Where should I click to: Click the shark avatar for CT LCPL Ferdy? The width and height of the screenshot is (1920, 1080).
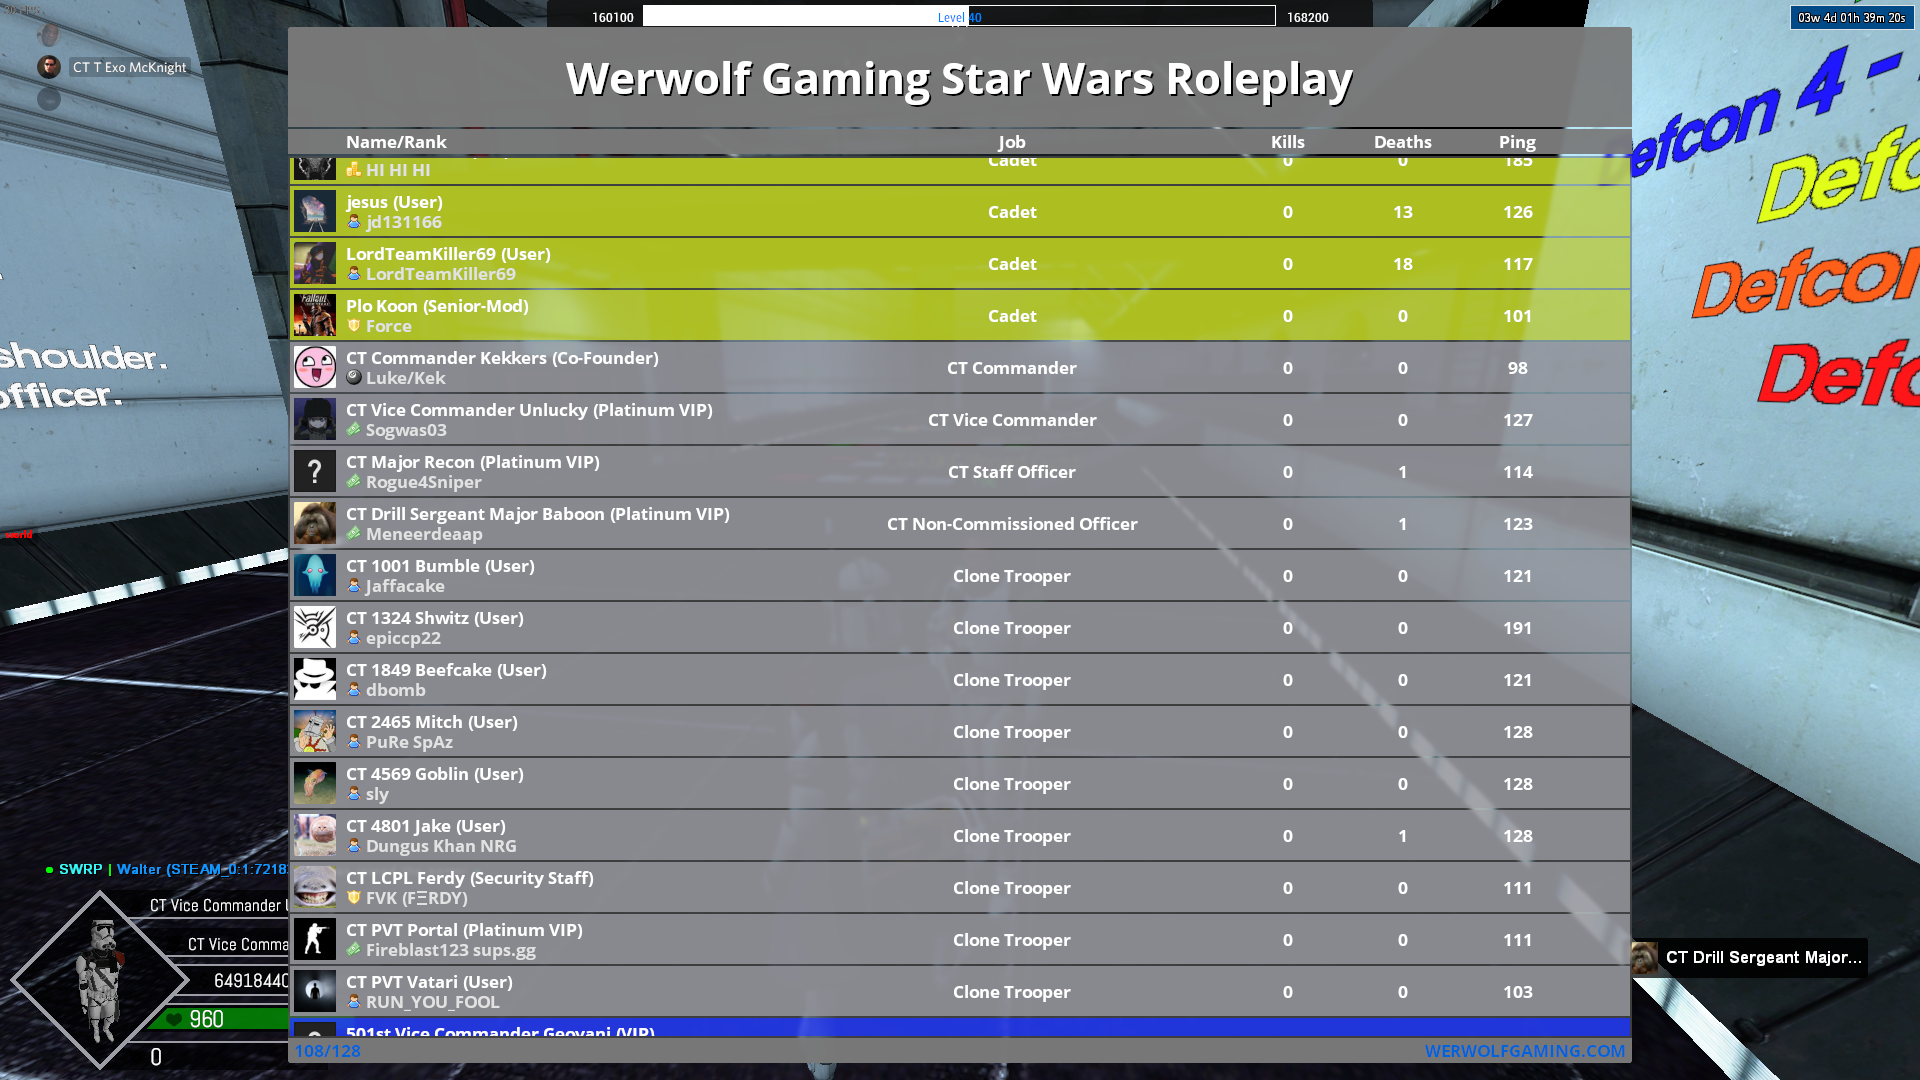point(314,887)
